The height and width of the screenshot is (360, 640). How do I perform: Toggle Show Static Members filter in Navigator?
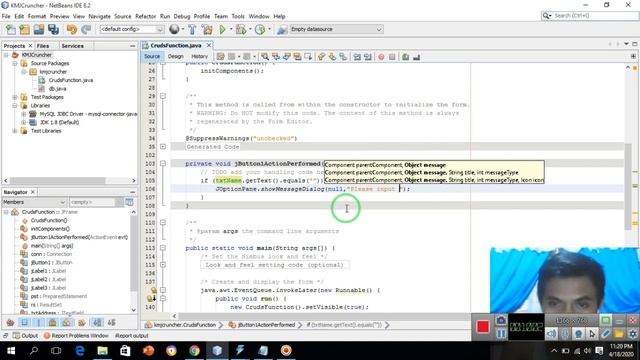coord(39,322)
